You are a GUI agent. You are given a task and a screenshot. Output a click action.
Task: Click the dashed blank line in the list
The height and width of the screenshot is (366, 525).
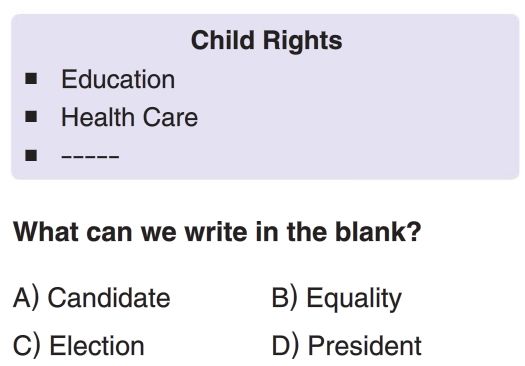pos(90,156)
